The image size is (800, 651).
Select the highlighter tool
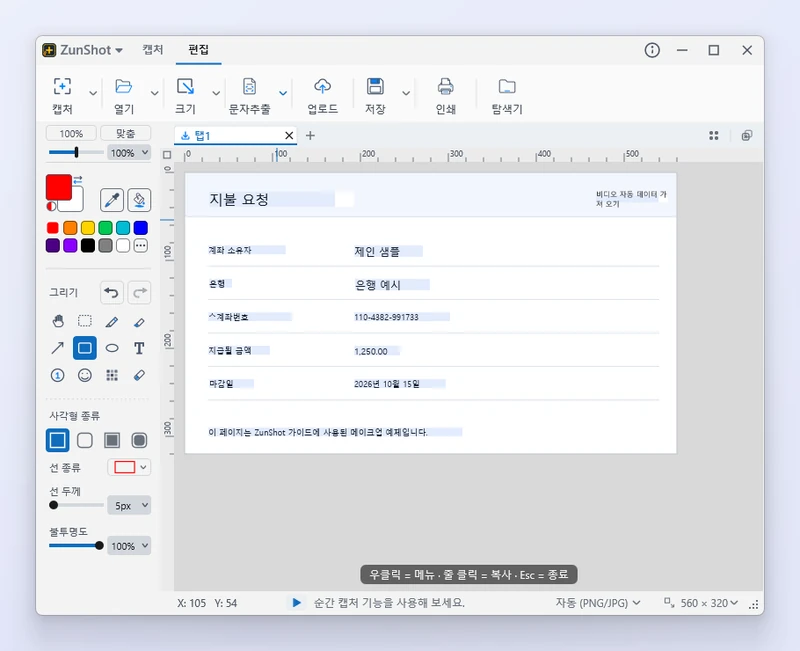point(139,321)
